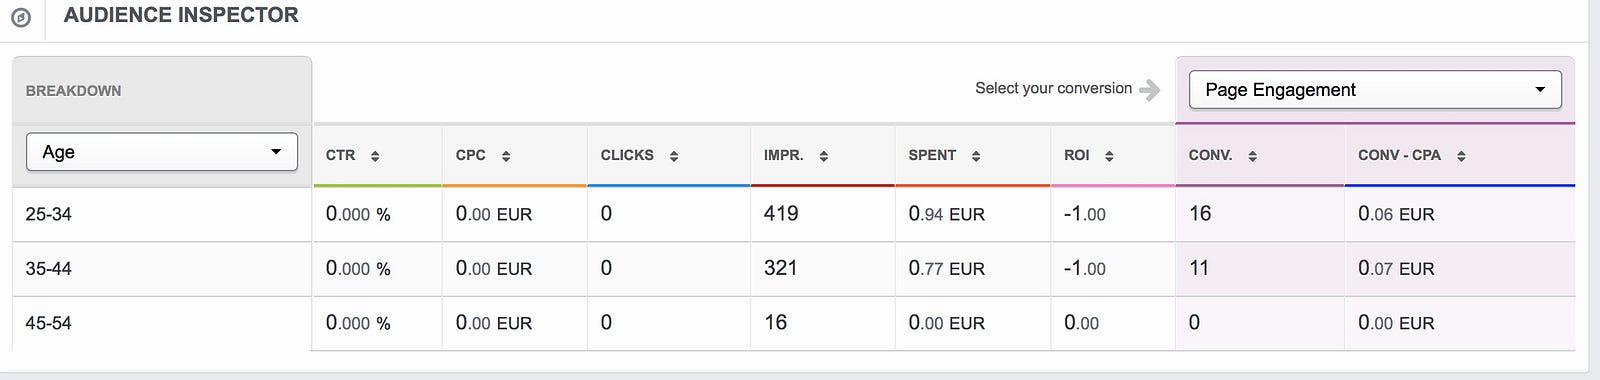Open the Page Engagement conversion dropdown
The image size is (1600, 380).
(x=1375, y=90)
